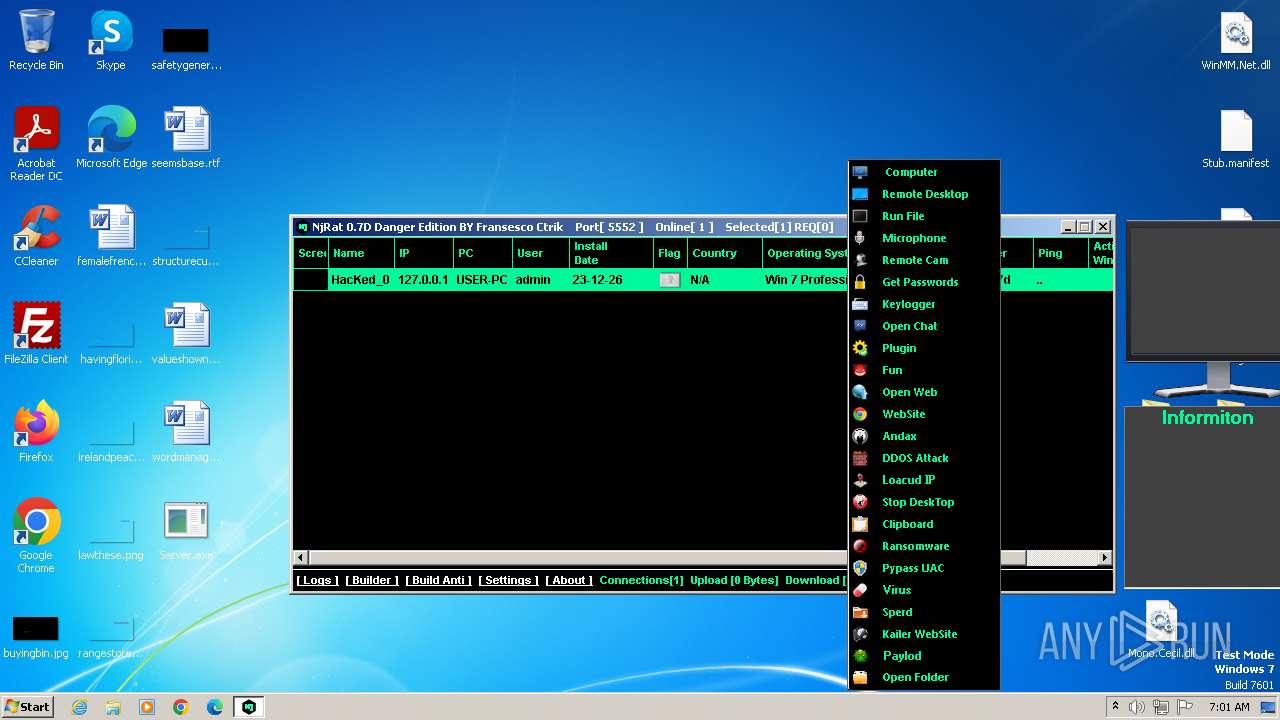Viewport: 1280px width, 720px height.
Task: Choose the Remote Desktop screen icon
Action: pyautogui.click(x=860, y=194)
